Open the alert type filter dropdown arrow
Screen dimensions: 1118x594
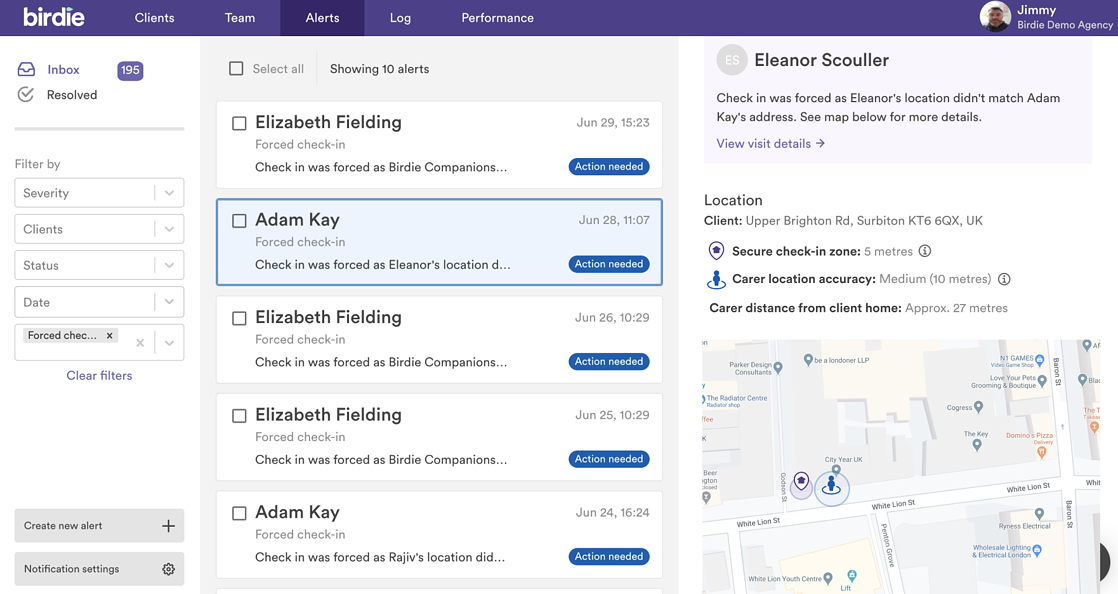coord(169,343)
